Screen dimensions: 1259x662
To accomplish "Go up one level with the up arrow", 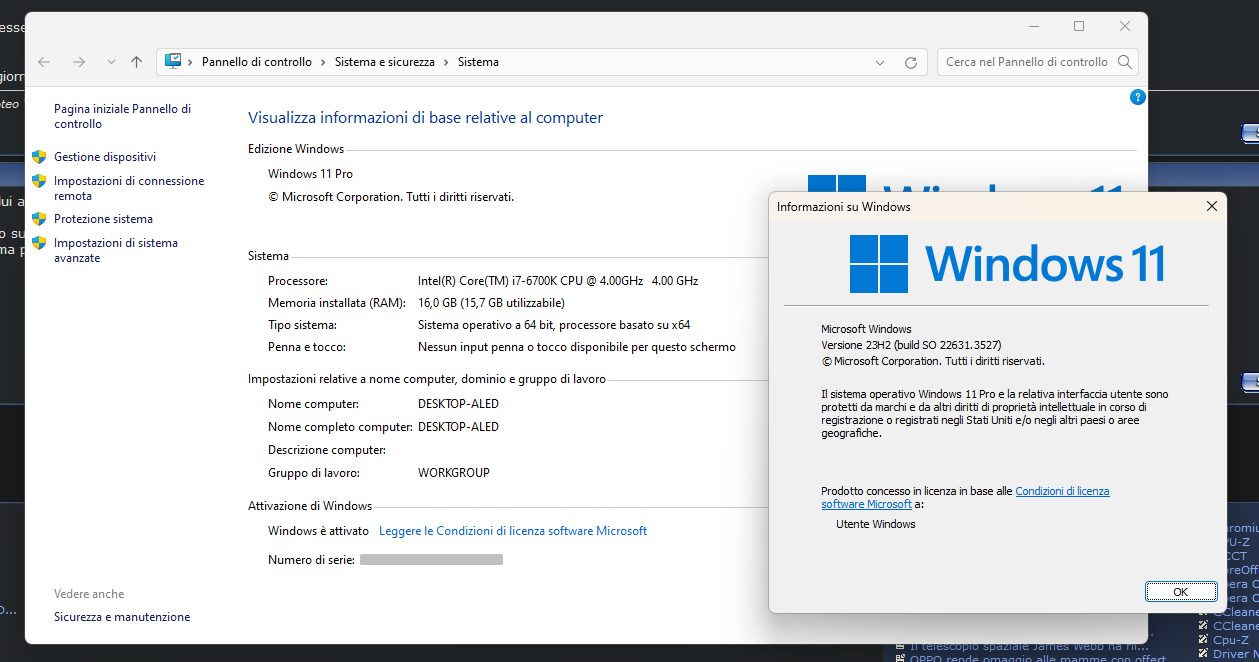I will [137, 62].
